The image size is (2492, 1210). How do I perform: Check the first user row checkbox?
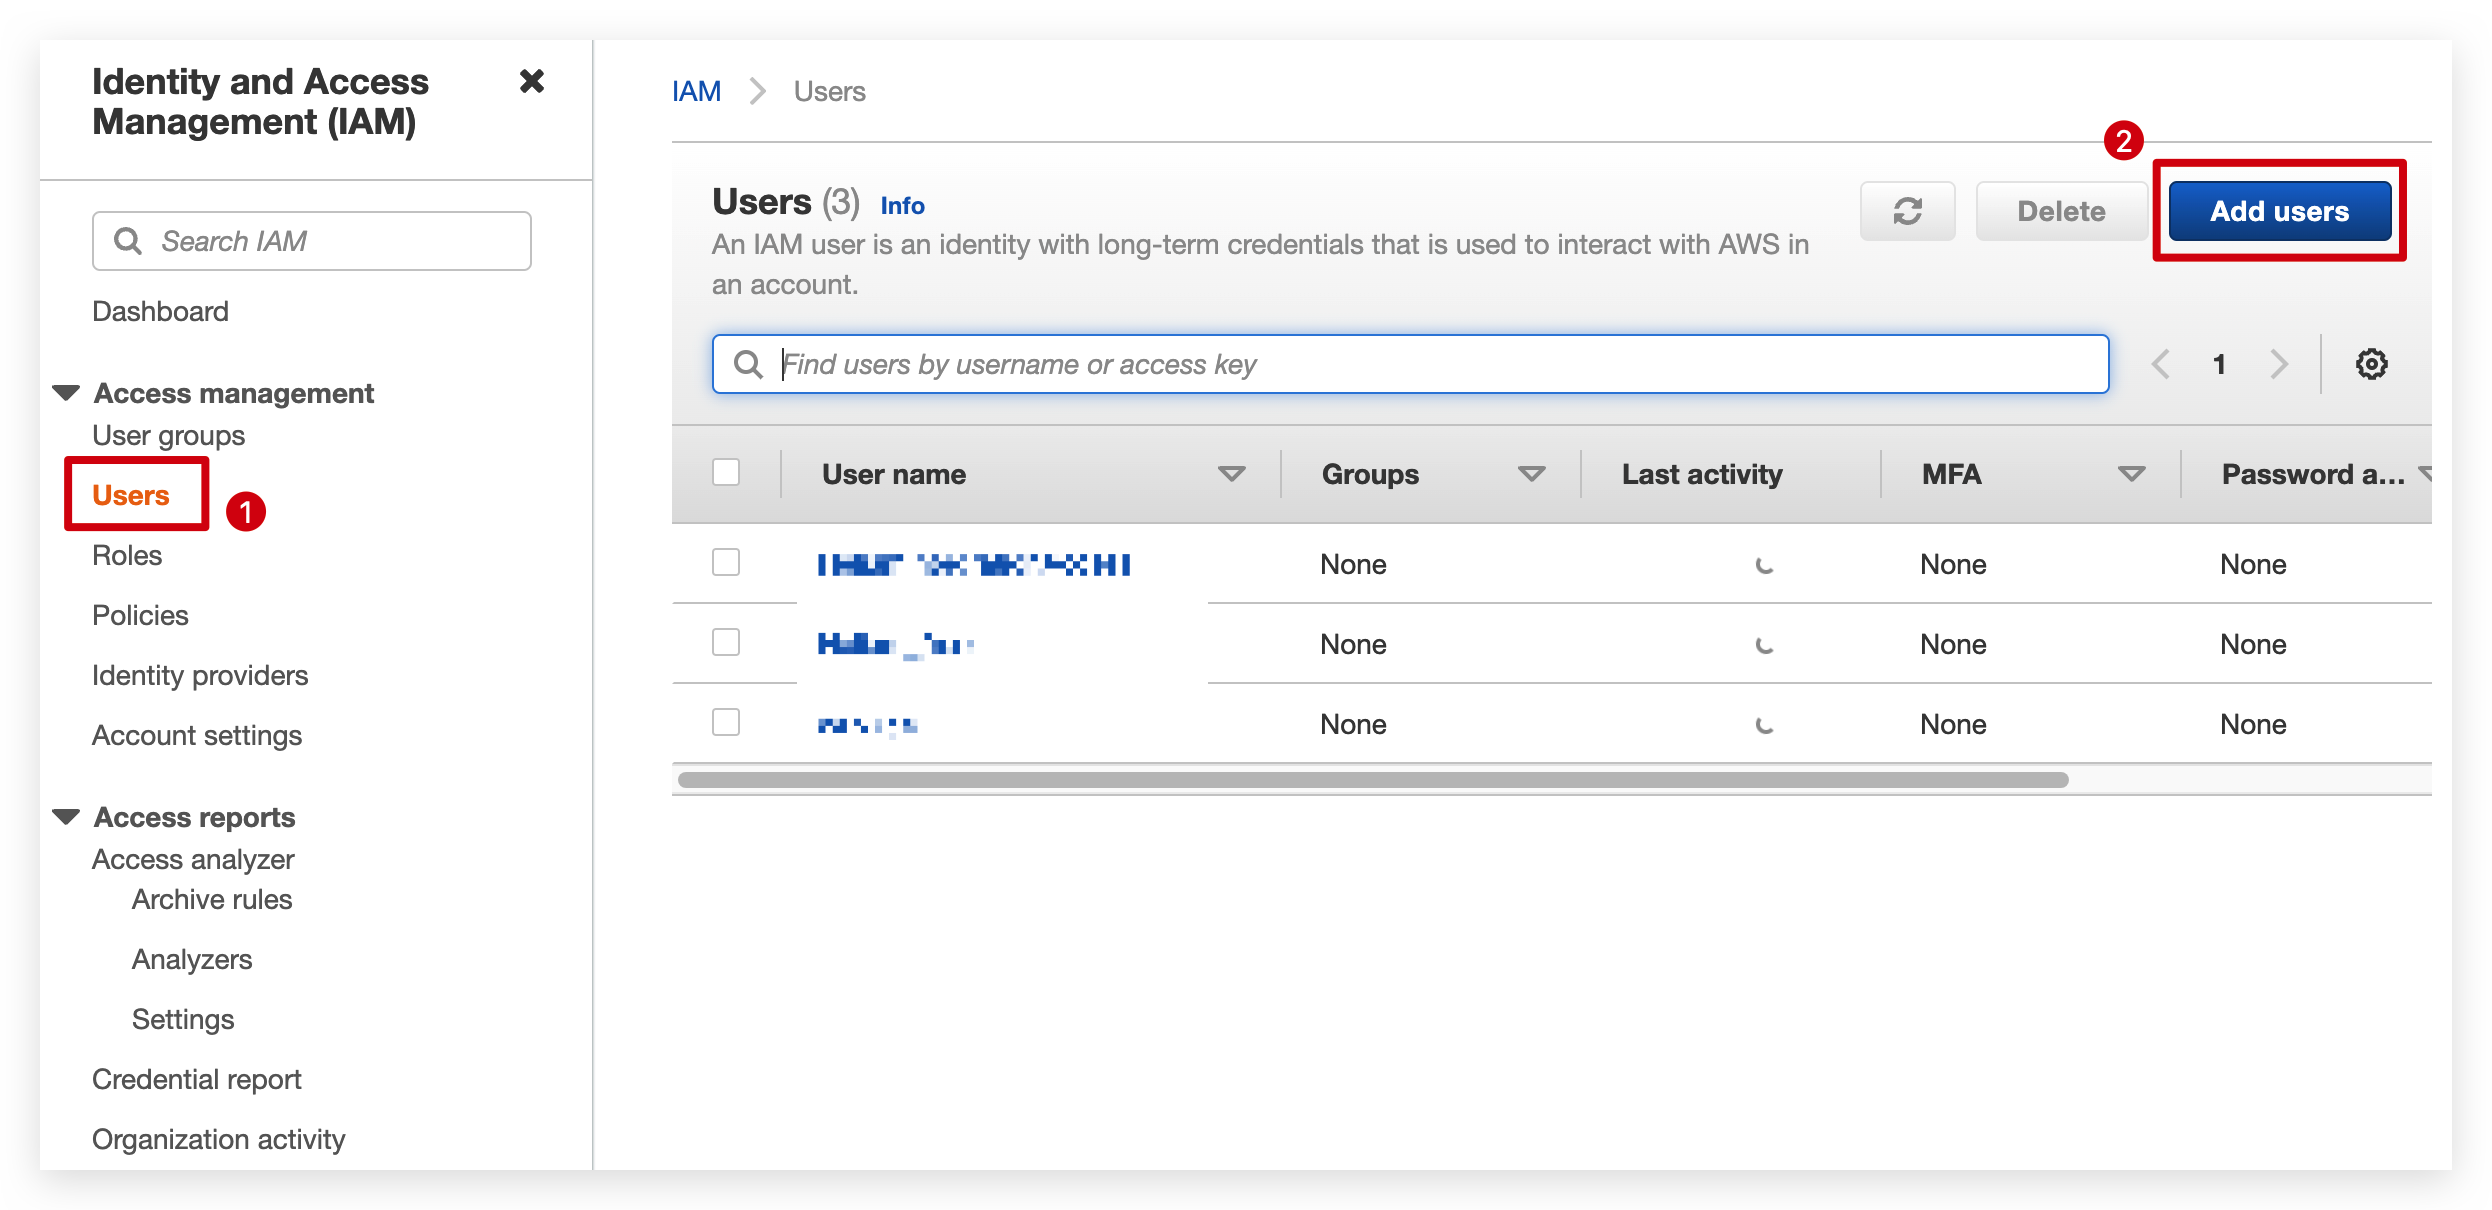coord(726,562)
